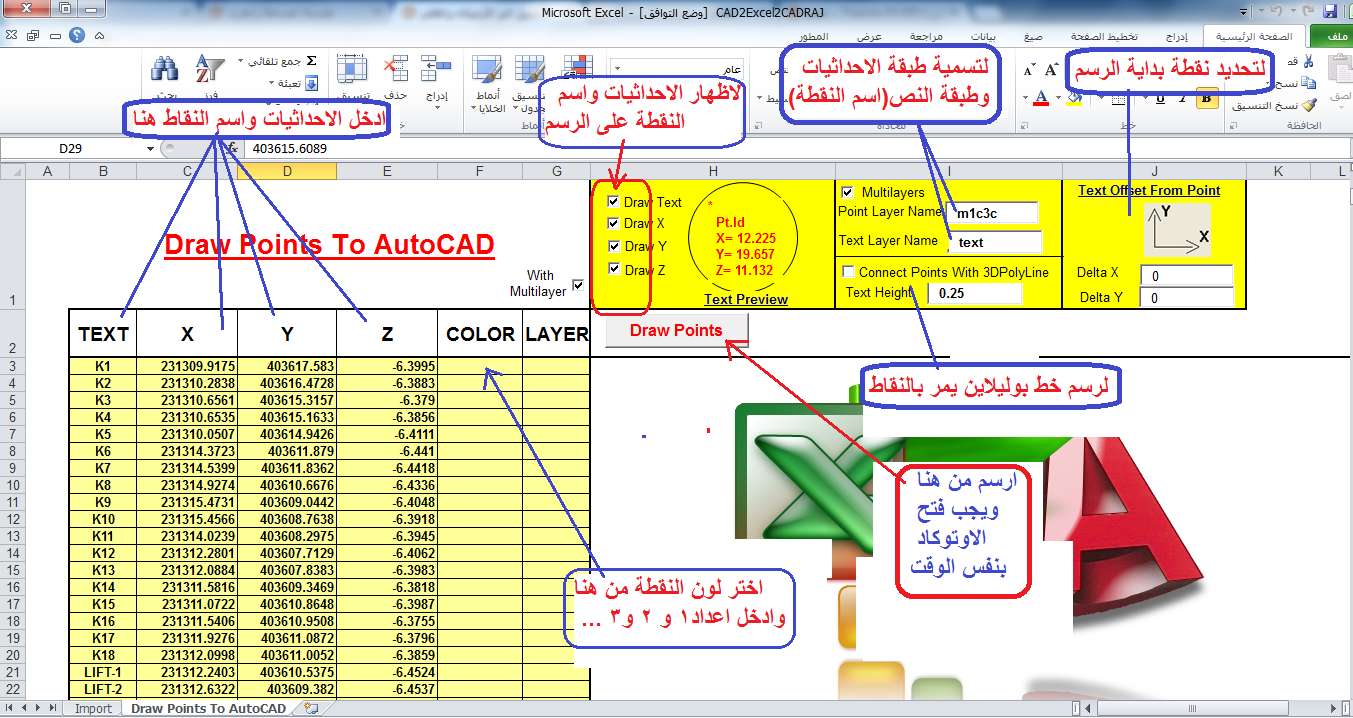The width and height of the screenshot is (1353, 718).
Task: Click the Format Painter brush icon
Action: pos(1310,105)
